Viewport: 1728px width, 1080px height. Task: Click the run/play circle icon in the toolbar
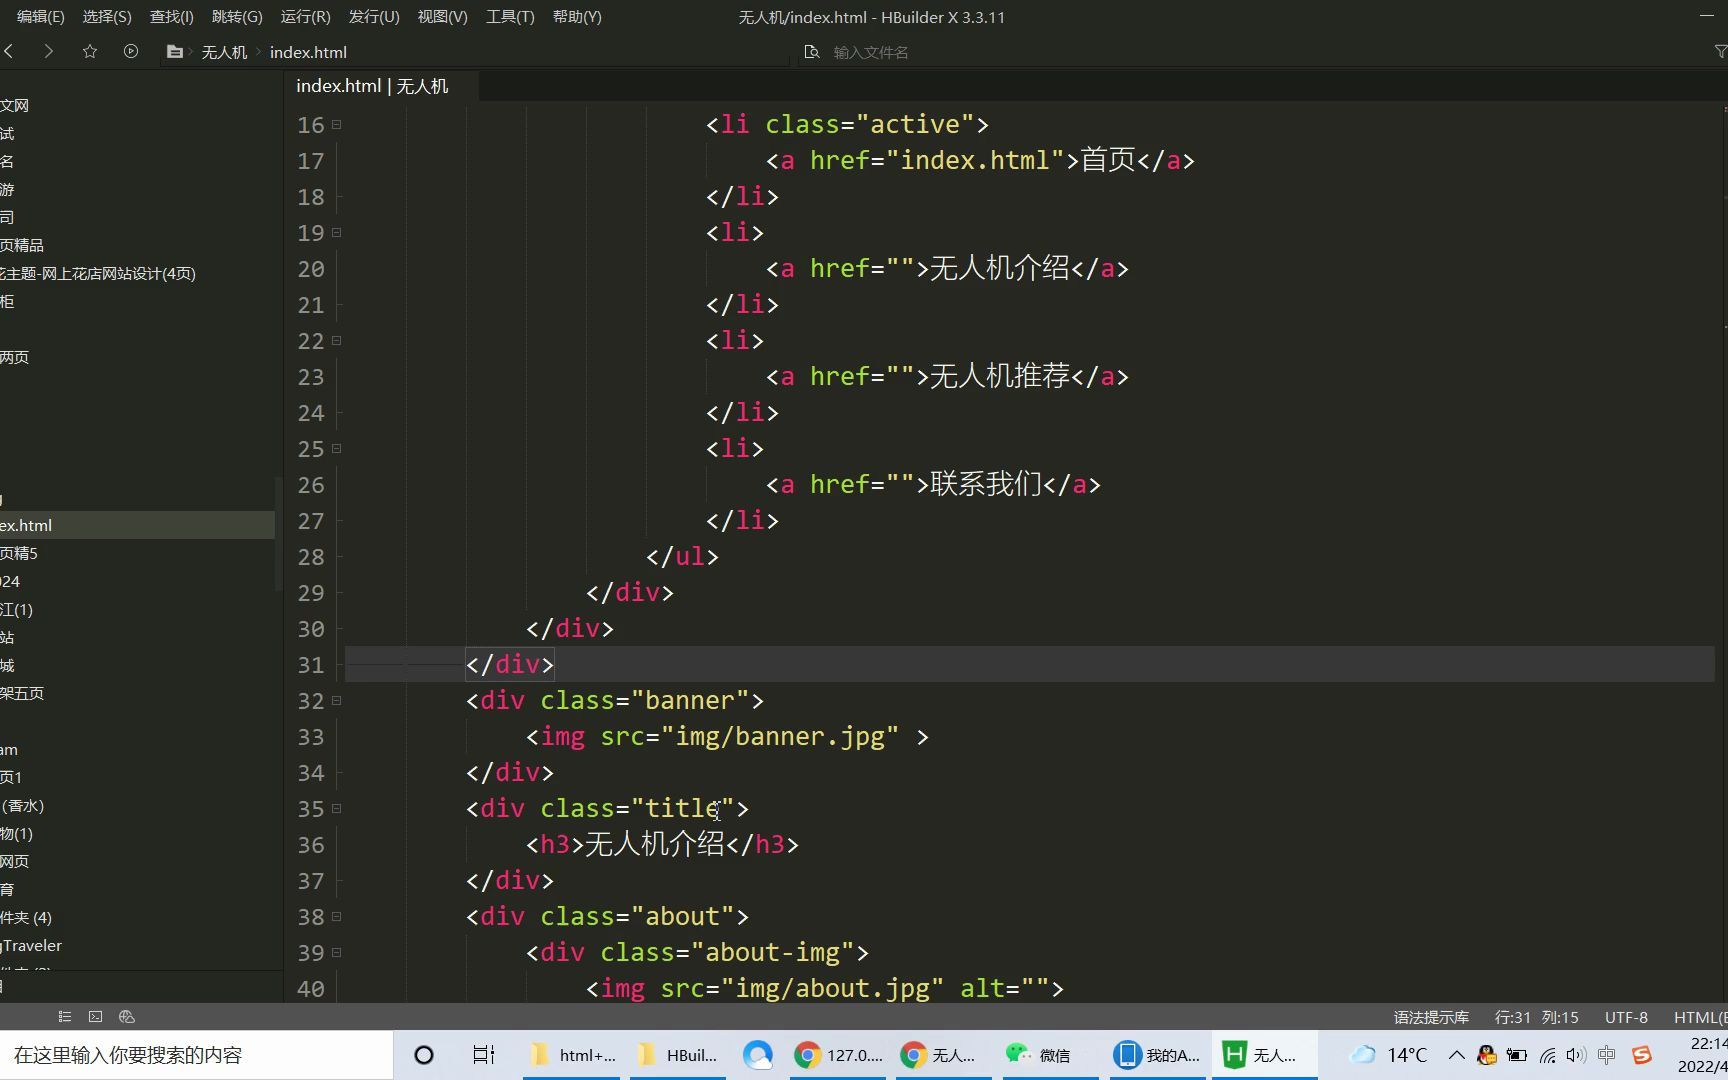pyautogui.click(x=131, y=52)
